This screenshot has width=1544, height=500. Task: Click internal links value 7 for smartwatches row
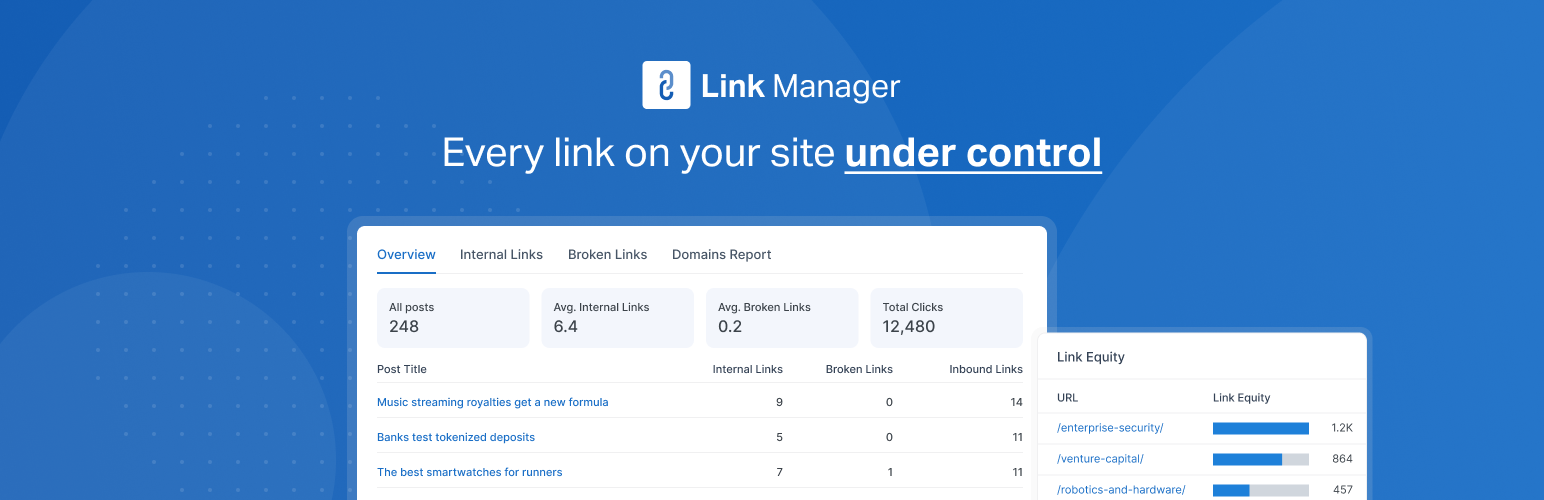(x=779, y=472)
